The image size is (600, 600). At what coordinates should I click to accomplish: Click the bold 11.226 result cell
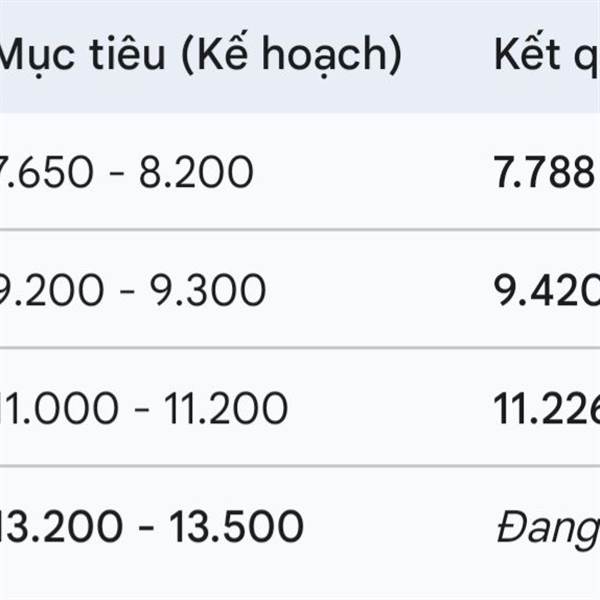click(x=547, y=408)
